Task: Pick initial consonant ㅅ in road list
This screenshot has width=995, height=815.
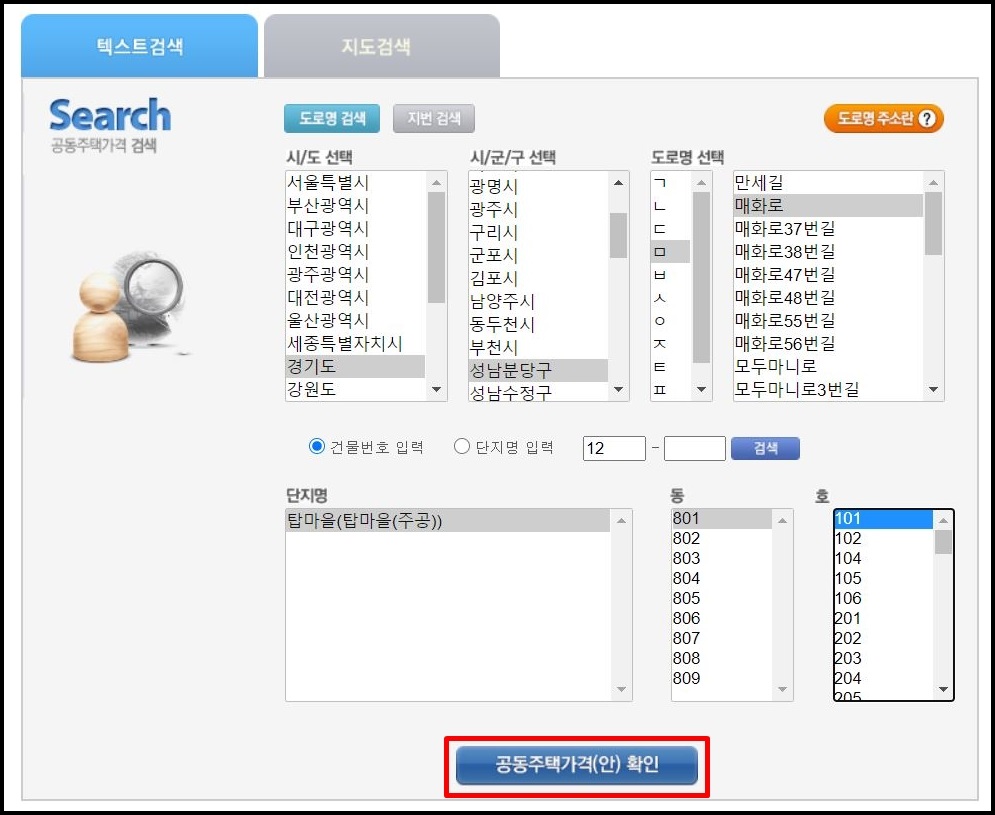Action: pyautogui.click(x=670, y=297)
